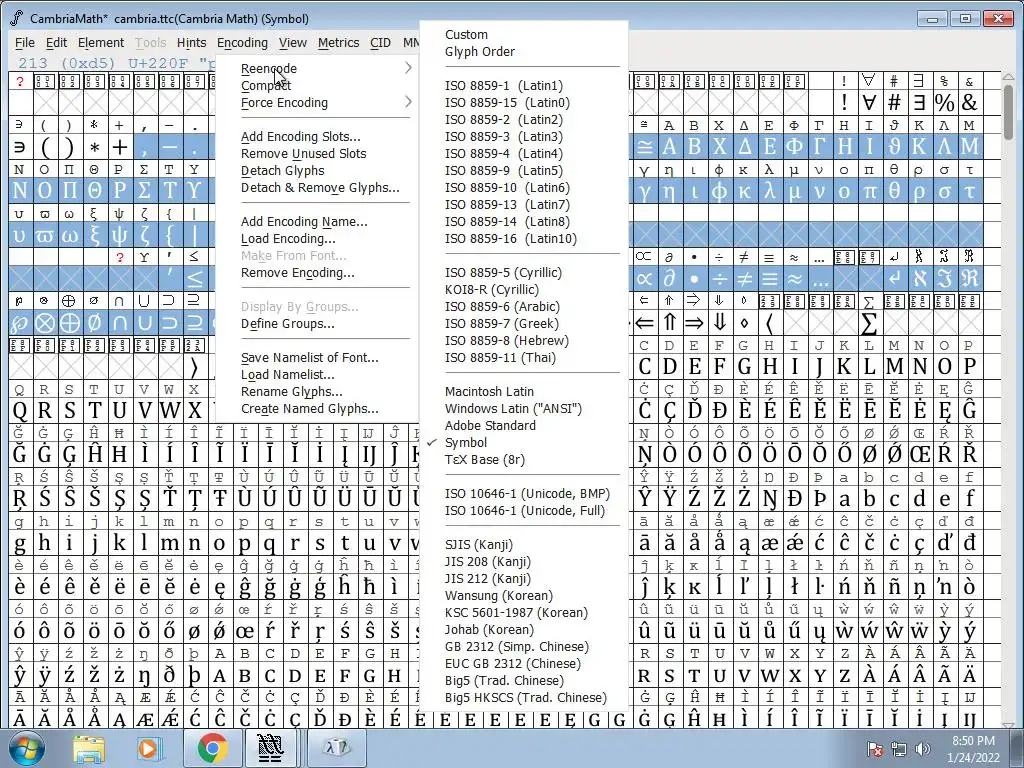
Task: Select the down double arrow glyph cell
Action: (719, 323)
